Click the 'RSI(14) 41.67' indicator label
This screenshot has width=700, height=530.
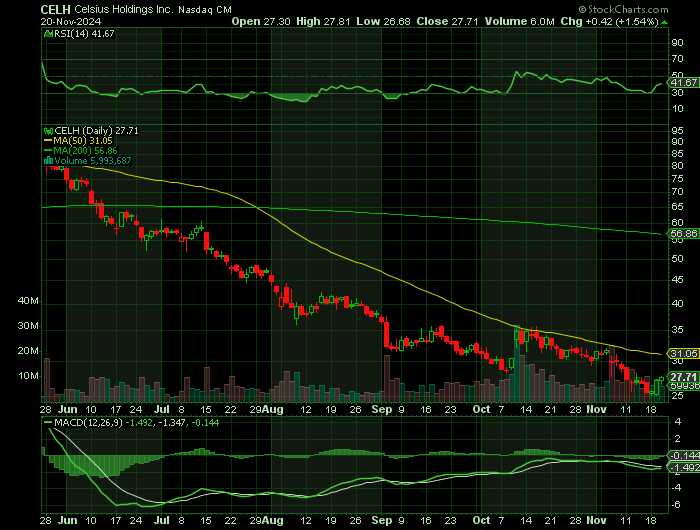pos(84,33)
